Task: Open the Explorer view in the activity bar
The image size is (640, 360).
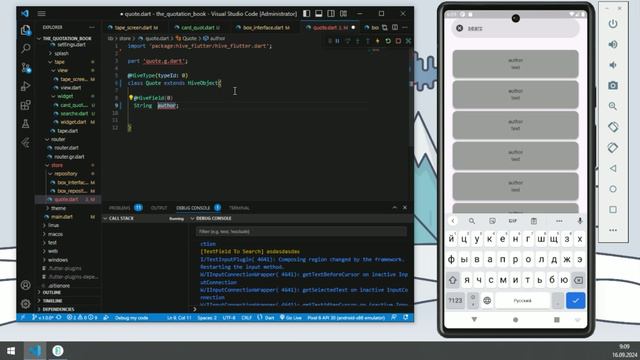Action: (26, 30)
